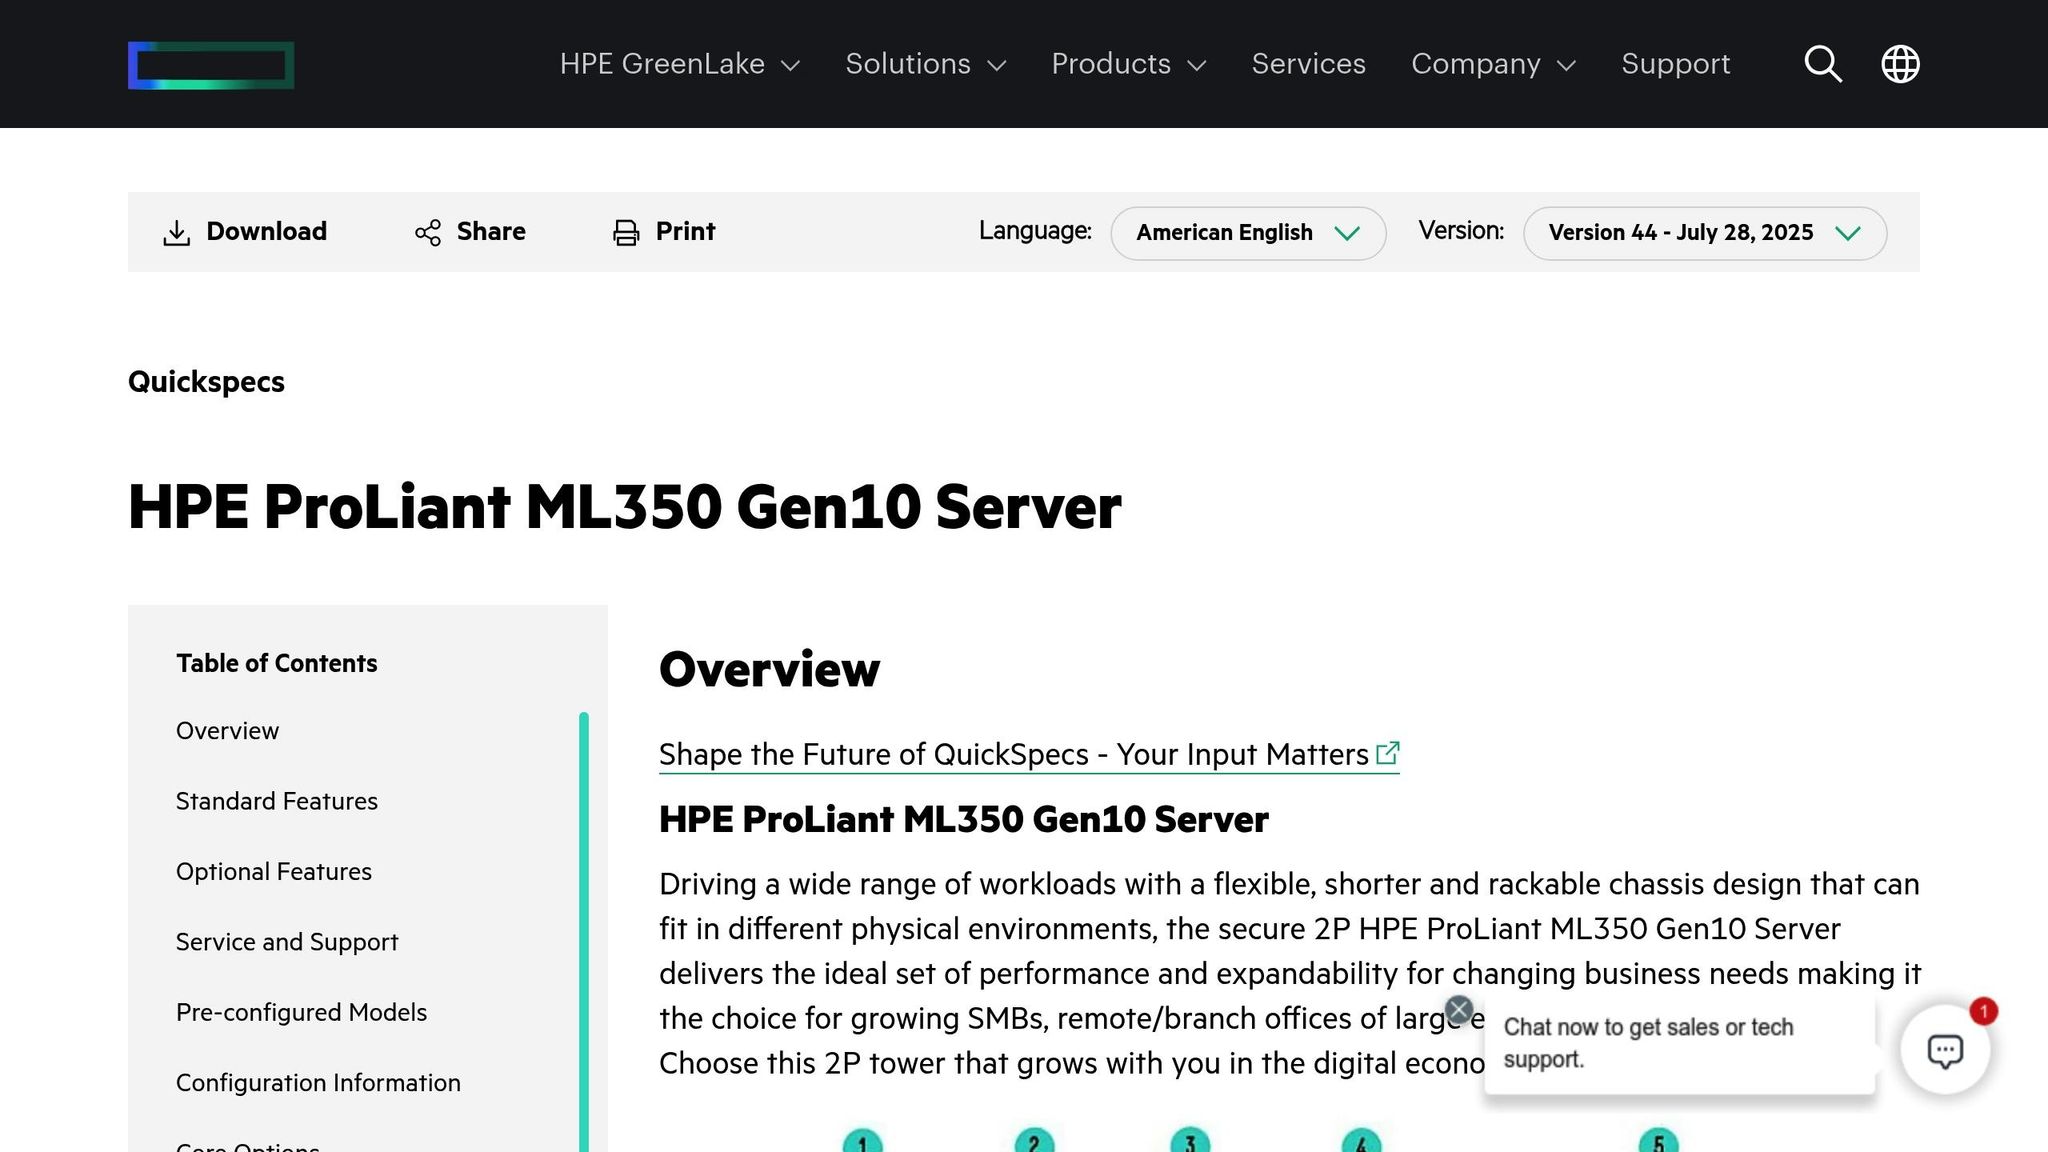Image resolution: width=2048 pixels, height=1152 pixels.
Task: Expand the HPE GreenLake menu
Action: tap(680, 64)
